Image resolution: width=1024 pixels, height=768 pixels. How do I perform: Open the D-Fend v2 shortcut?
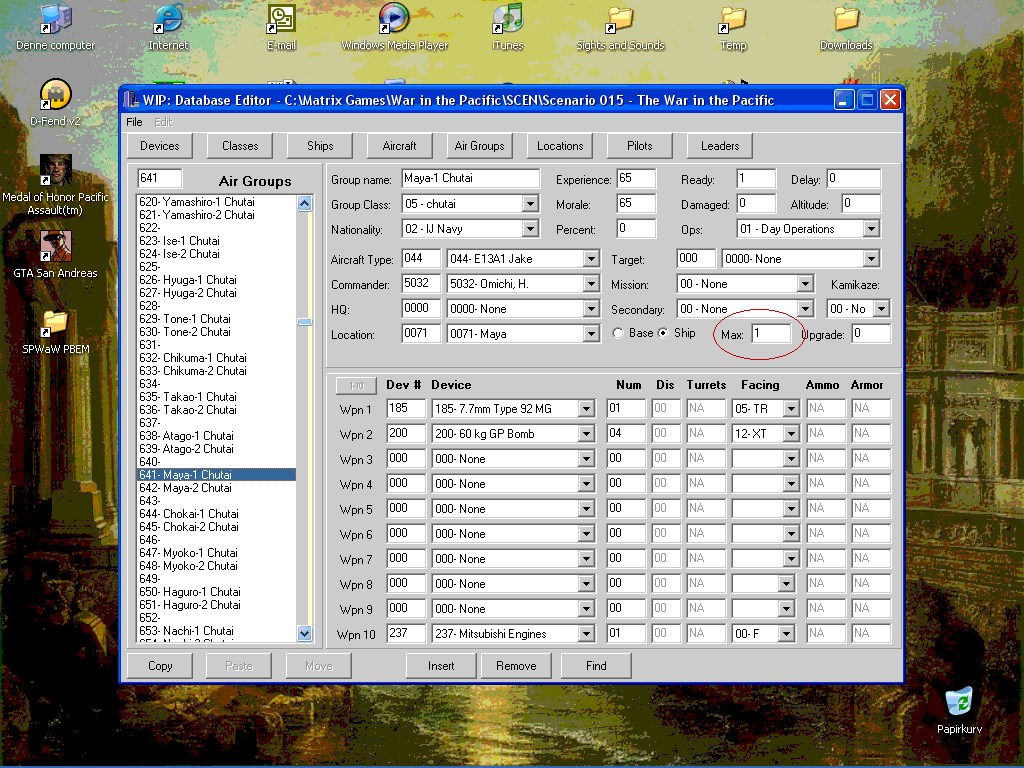click(55, 95)
